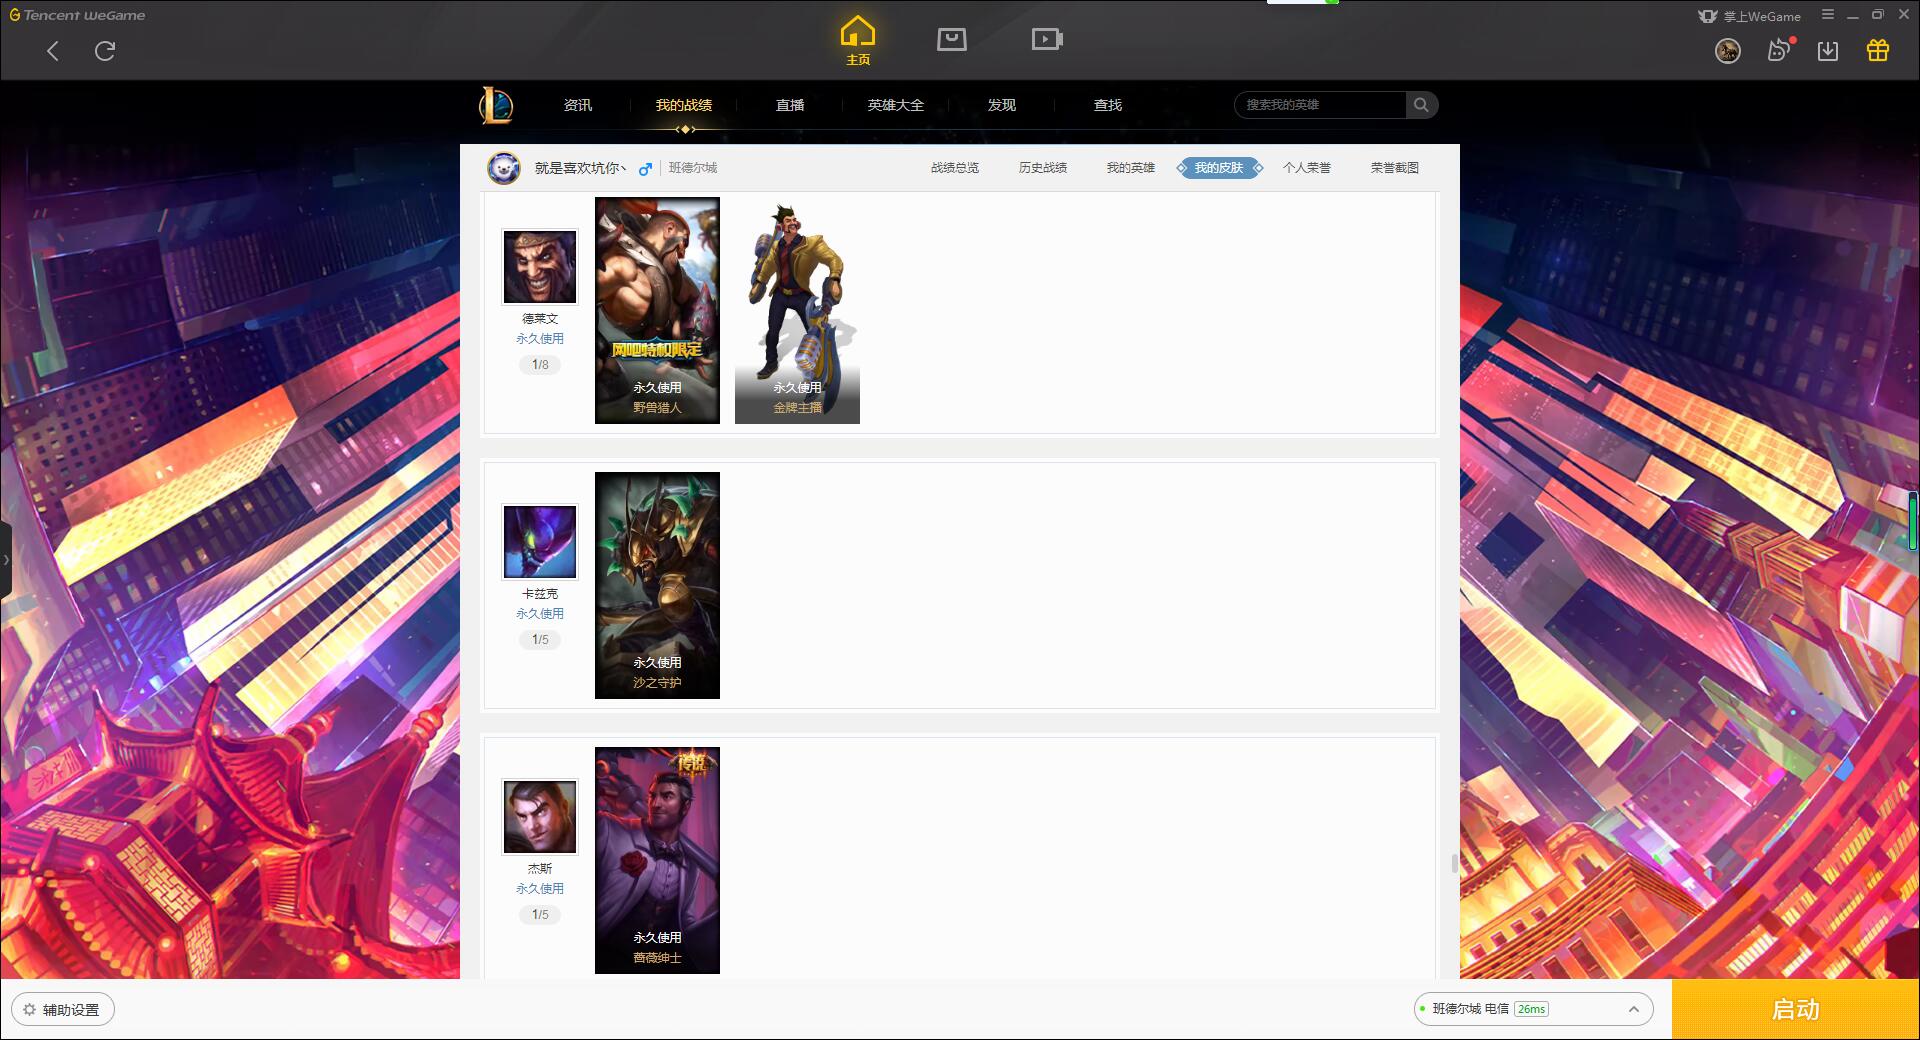Open the user avatar icon at top right
This screenshot has width=1920, height=1040.
(x=1728, y=50)
